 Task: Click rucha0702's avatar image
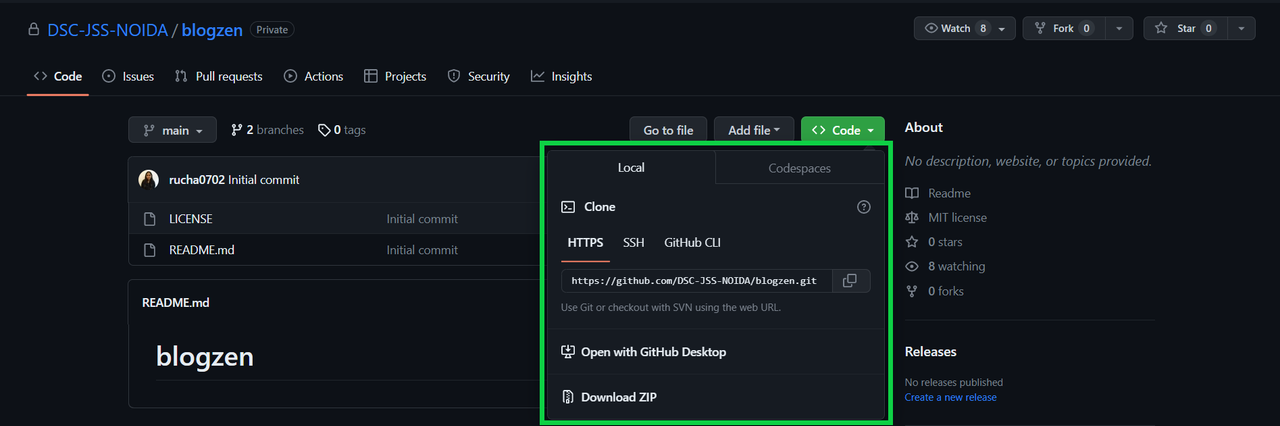click(x=149, y=179)
